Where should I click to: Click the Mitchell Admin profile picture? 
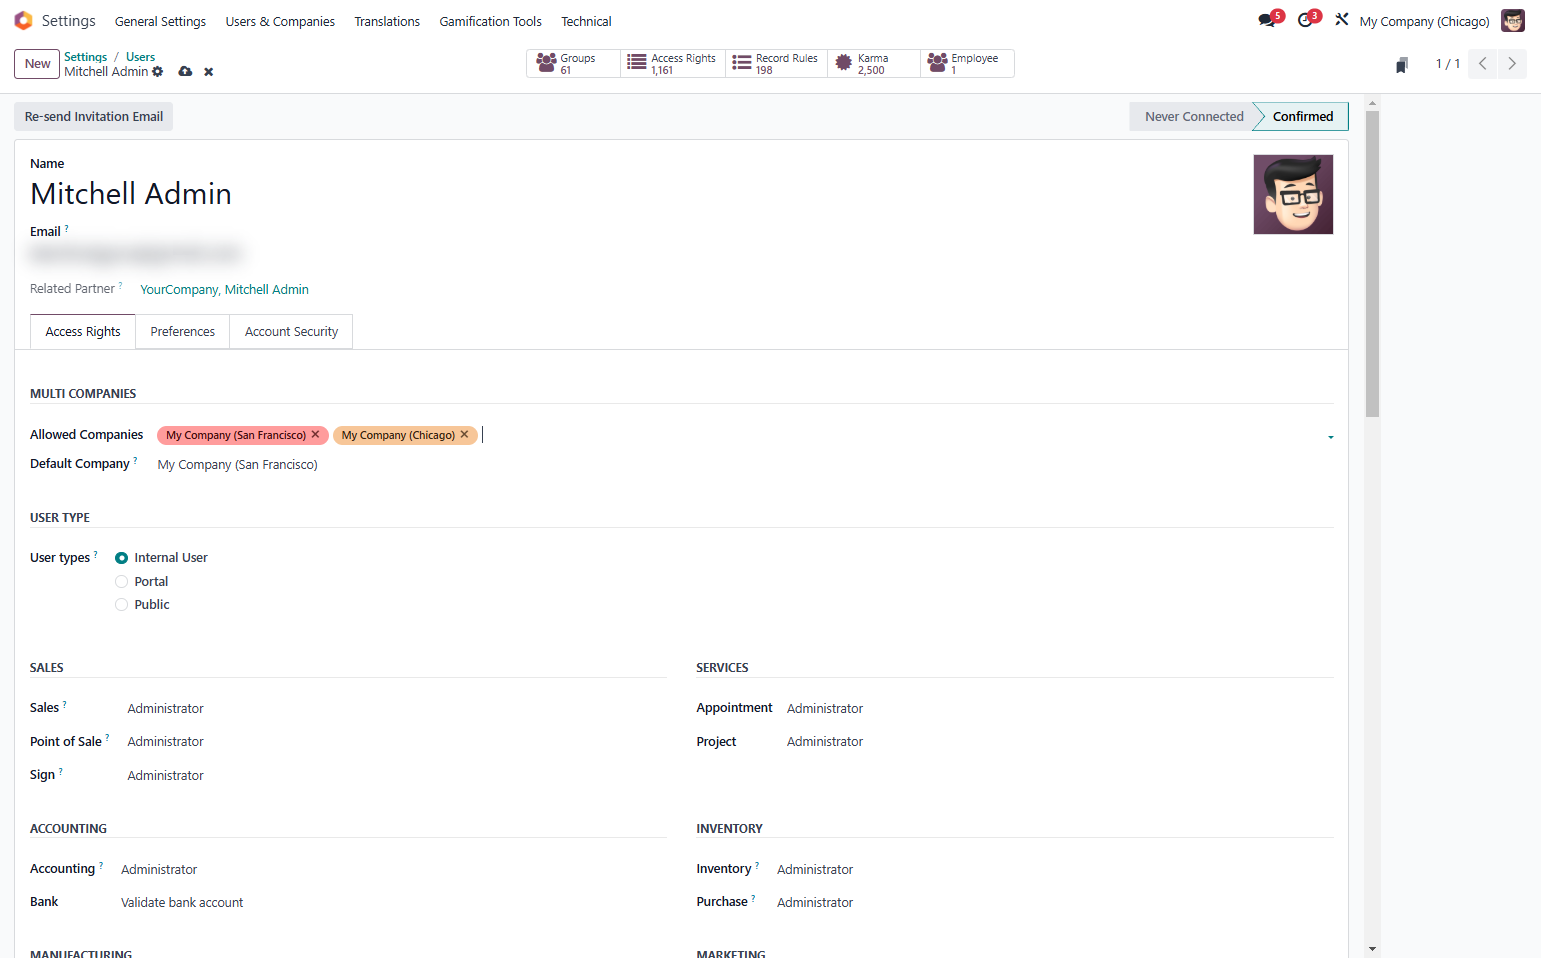click(1293, 194)
